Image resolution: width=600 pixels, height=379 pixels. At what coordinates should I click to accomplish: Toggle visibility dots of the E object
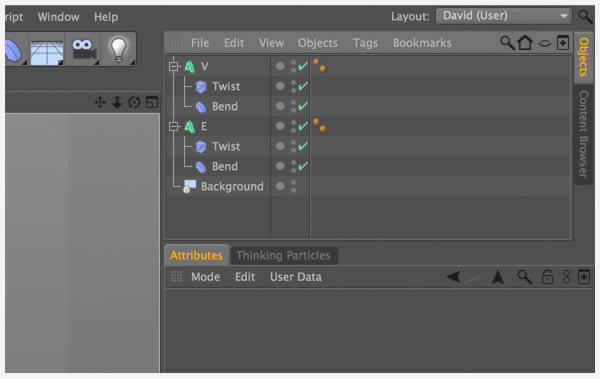(293, 126)
